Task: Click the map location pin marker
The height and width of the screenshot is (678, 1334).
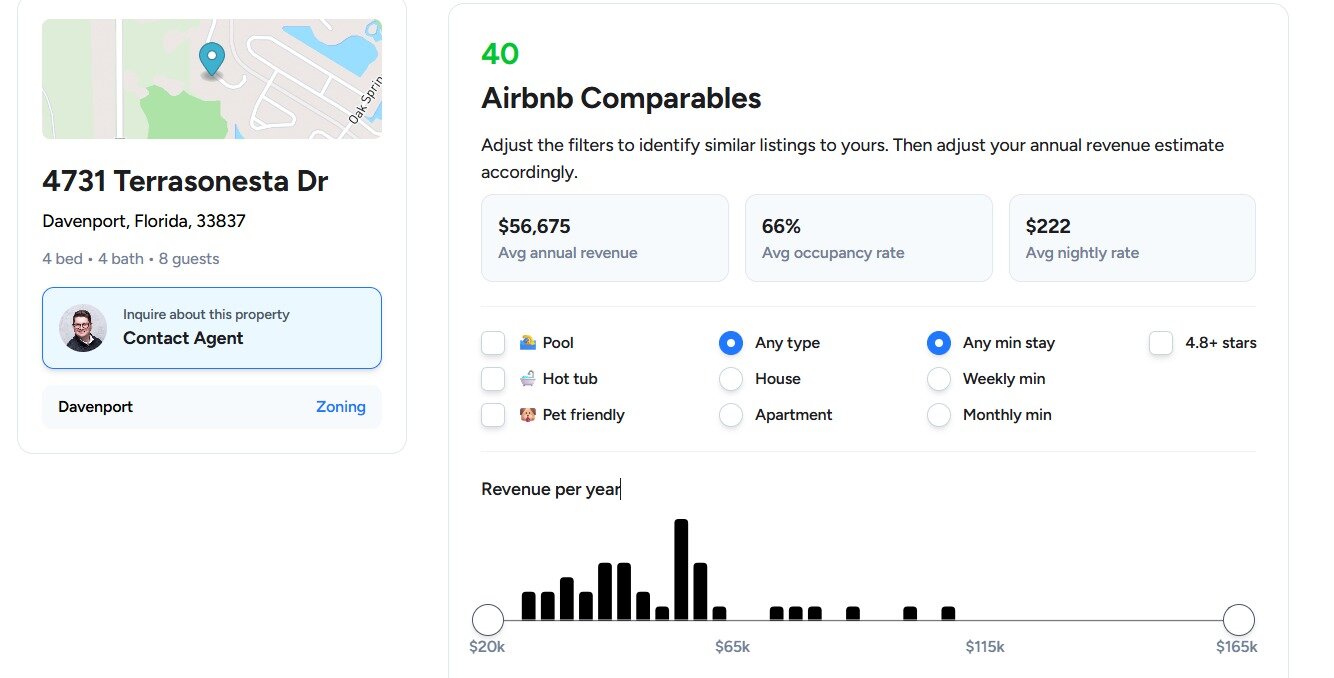Action: click(211, 59)
